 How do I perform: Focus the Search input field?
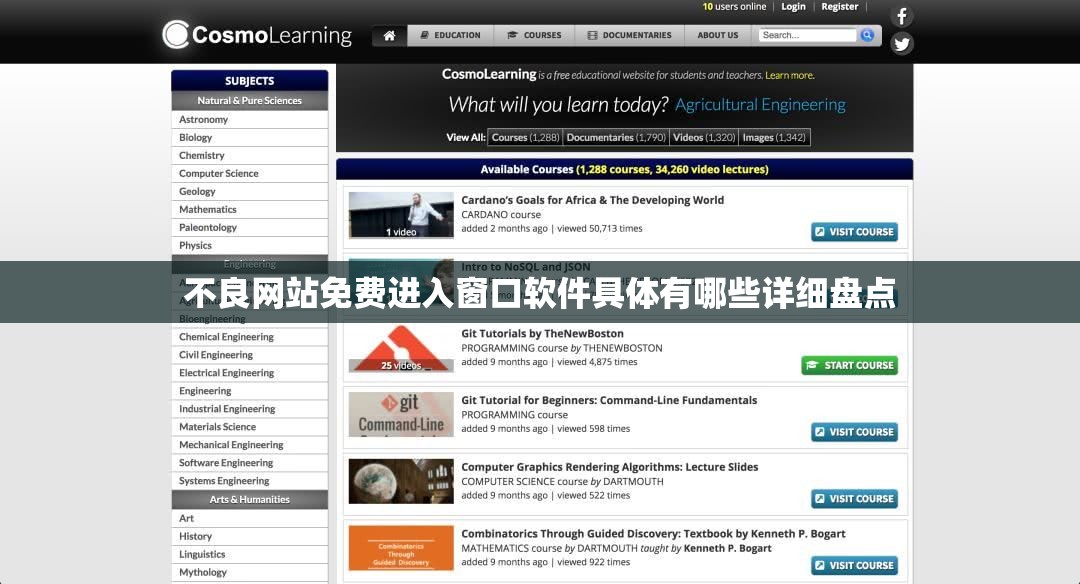[x=807, y=35]
